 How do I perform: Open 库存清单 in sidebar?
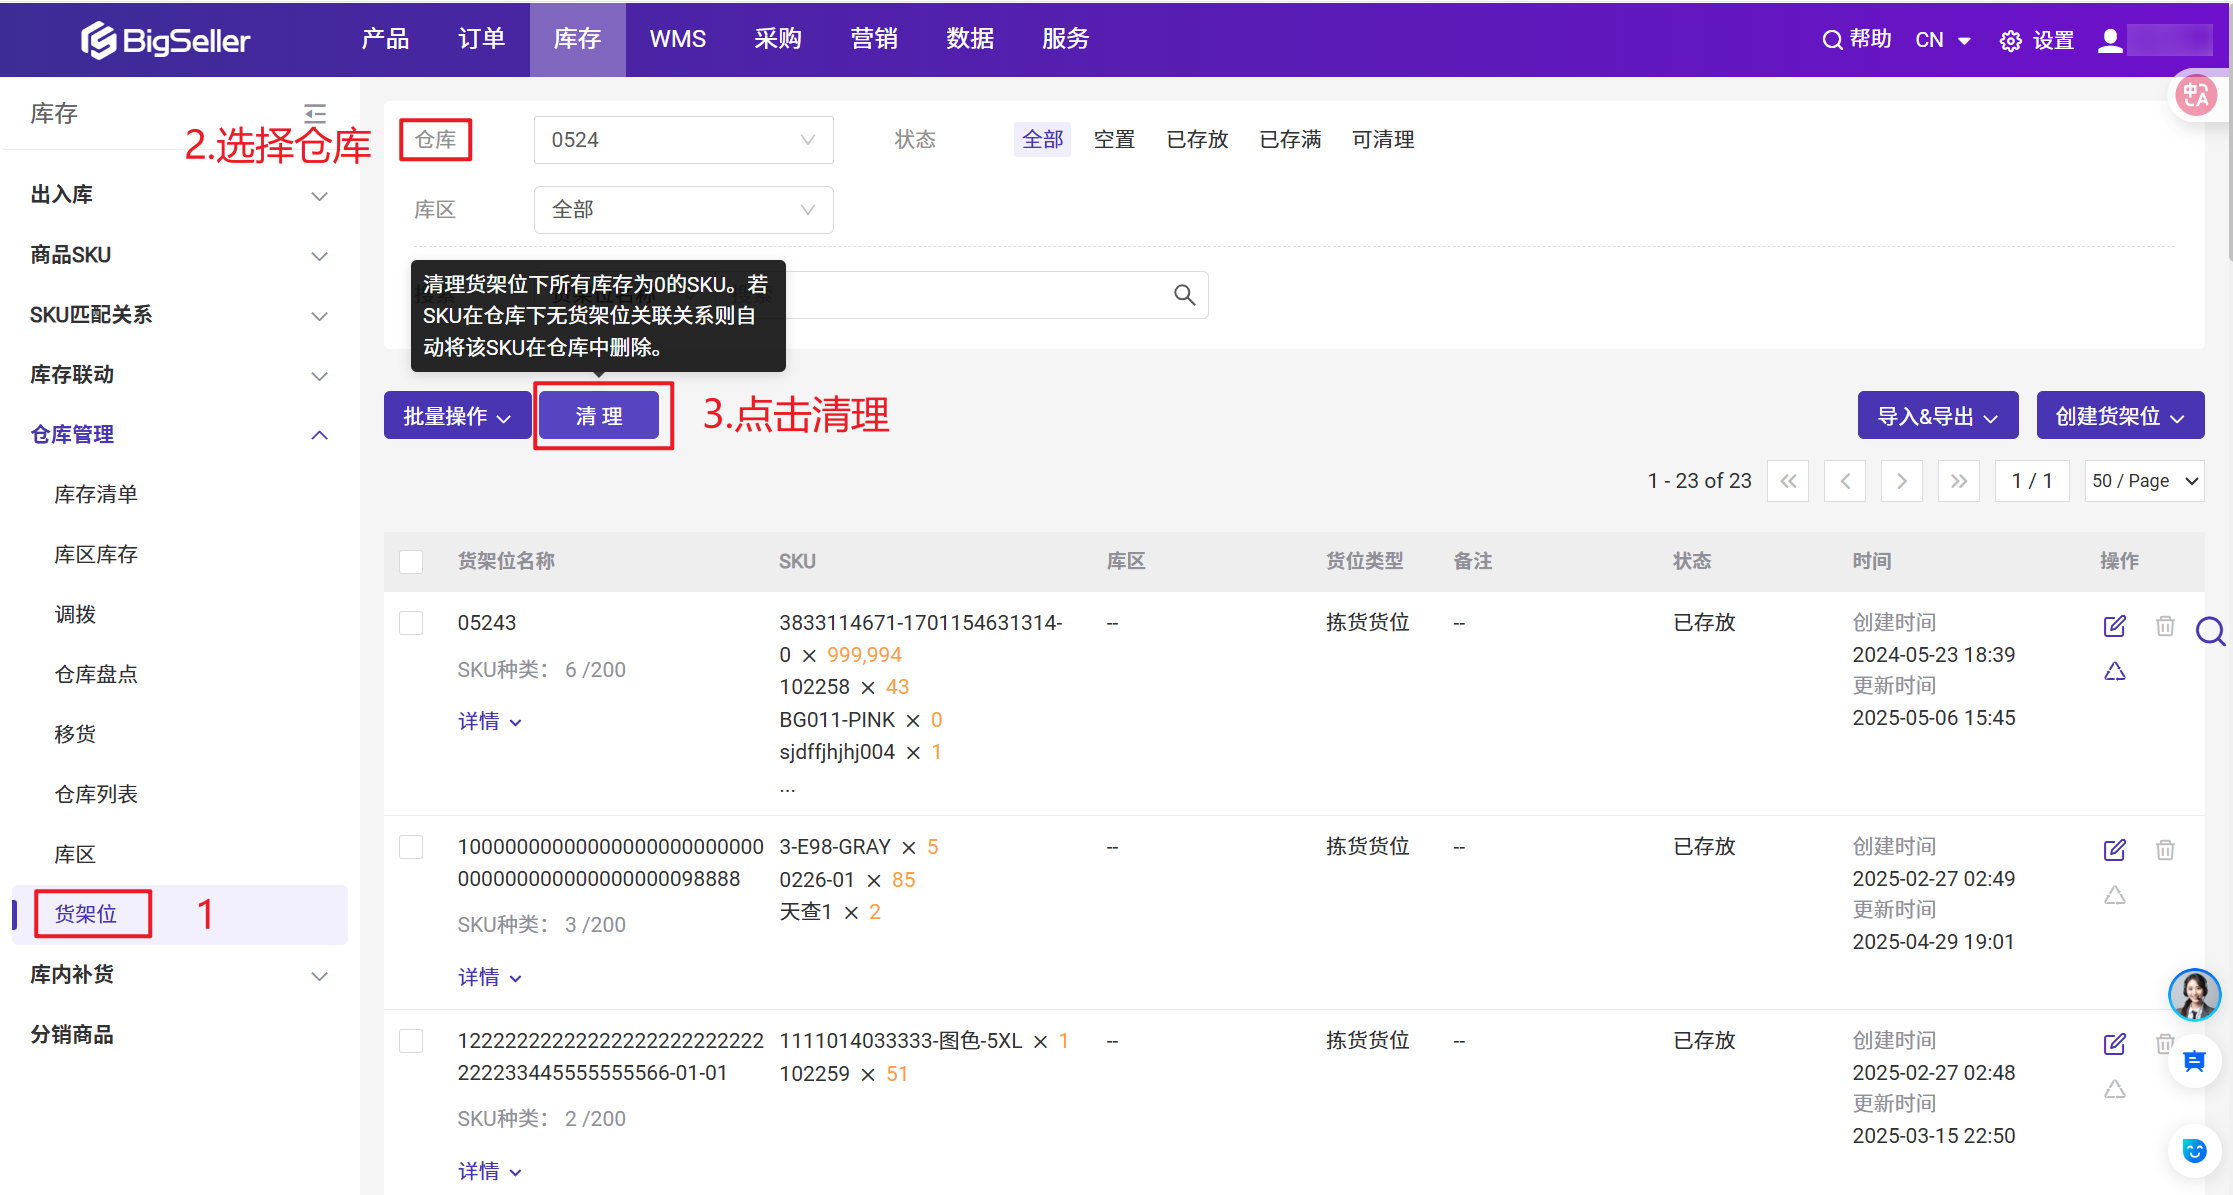point(96,495)
